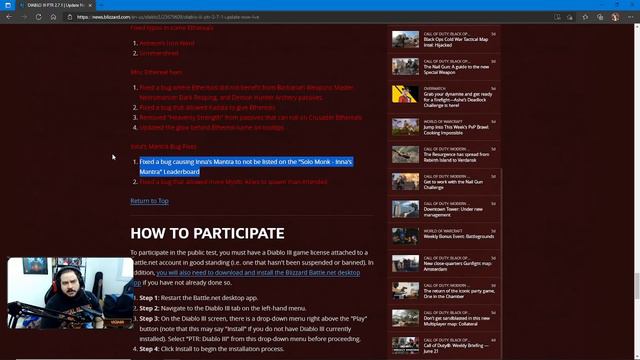Screen dimensions: 640x360
Task: Select the Diablo III PTR 2.7.1 tab
Action: (55, 5)
